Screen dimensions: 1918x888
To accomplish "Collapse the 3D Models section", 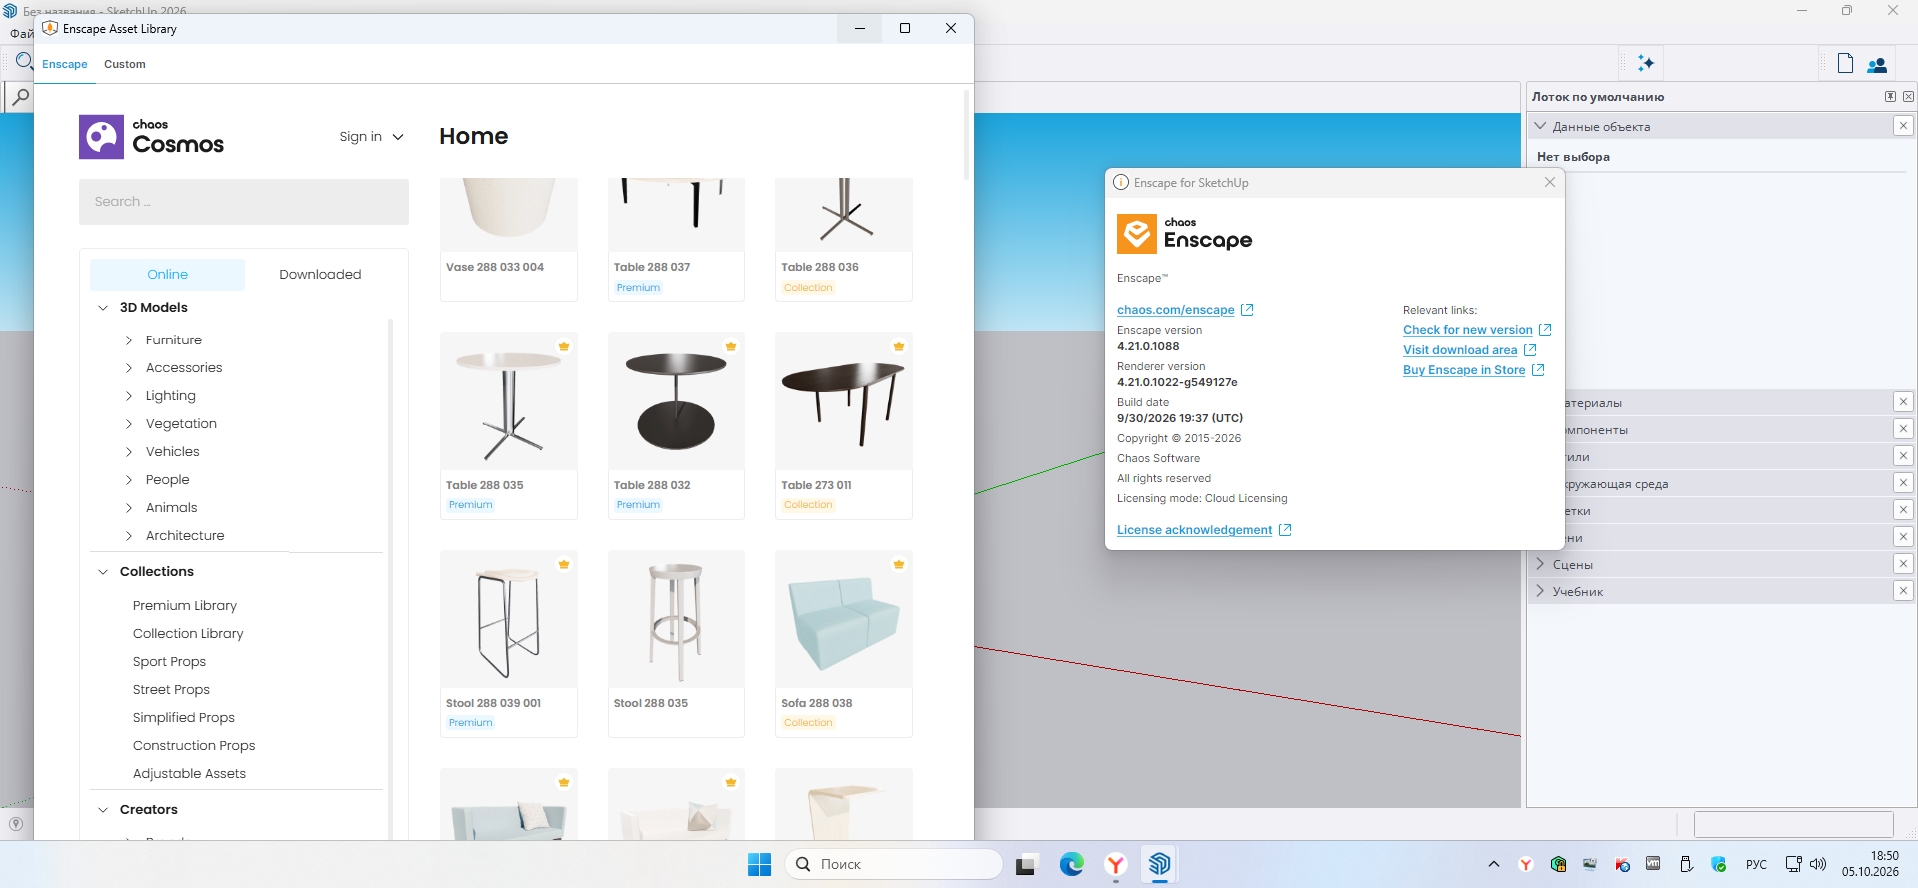I will pyautogui.click(x=103, y=308).
